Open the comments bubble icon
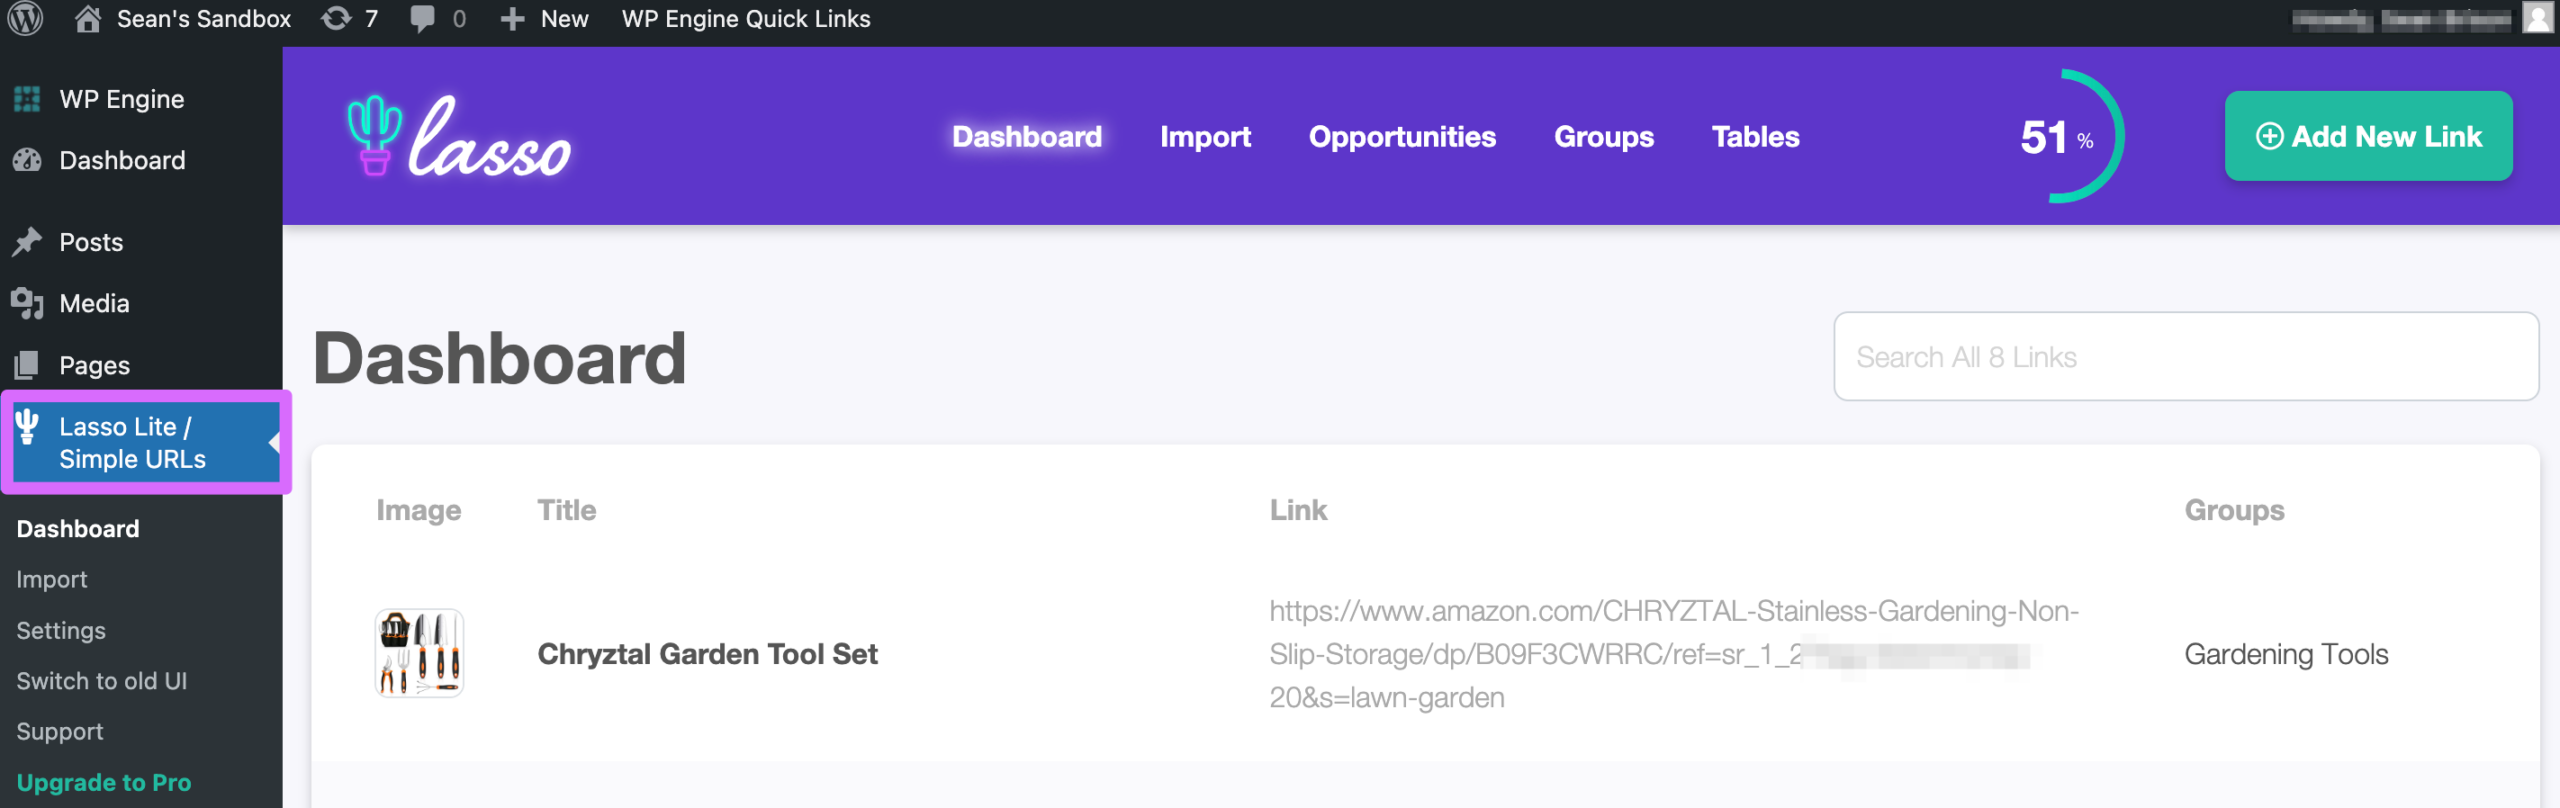This screenshot has width=2560, height=808. point(423,19)
